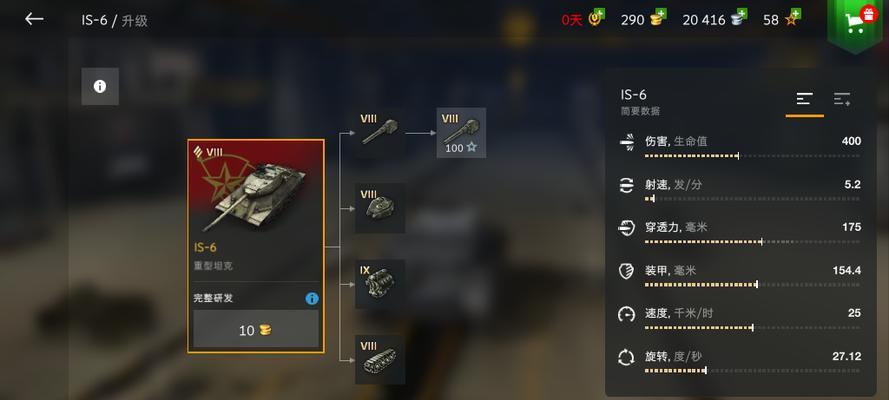Click the 旋转 rotation stat bar
This screenshot has height=400, width=889.
[x=752, y=371]
